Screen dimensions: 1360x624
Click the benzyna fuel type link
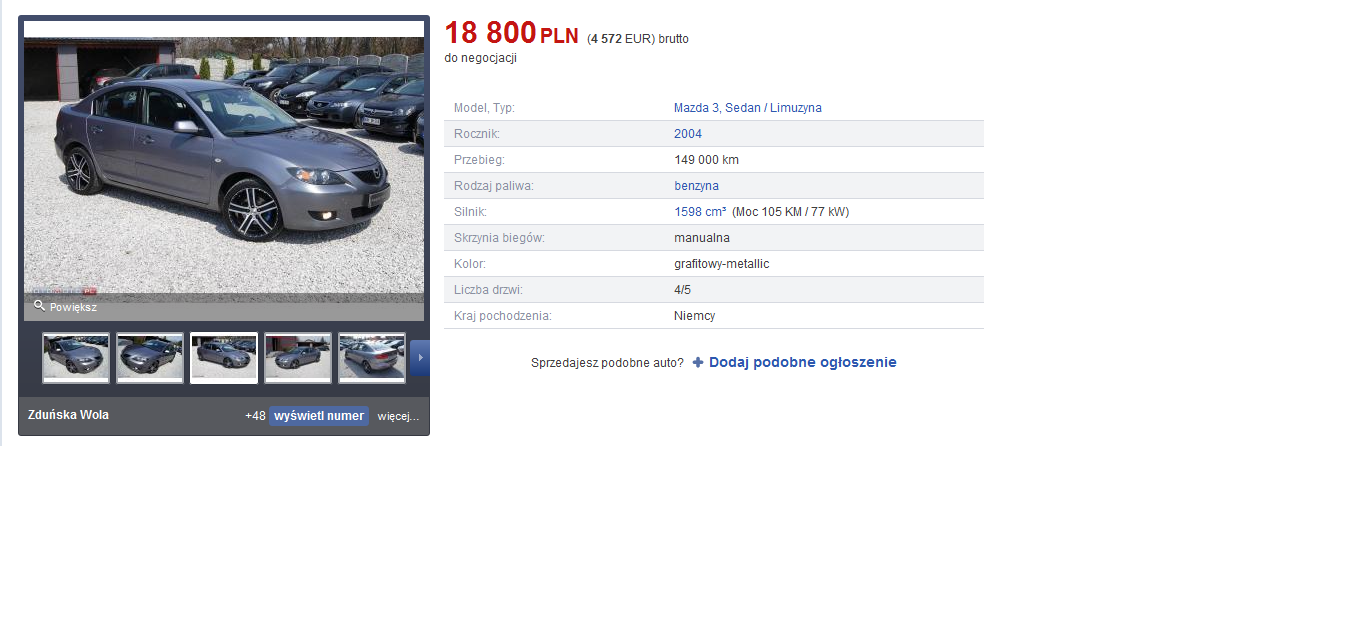[x=696, y=186]
